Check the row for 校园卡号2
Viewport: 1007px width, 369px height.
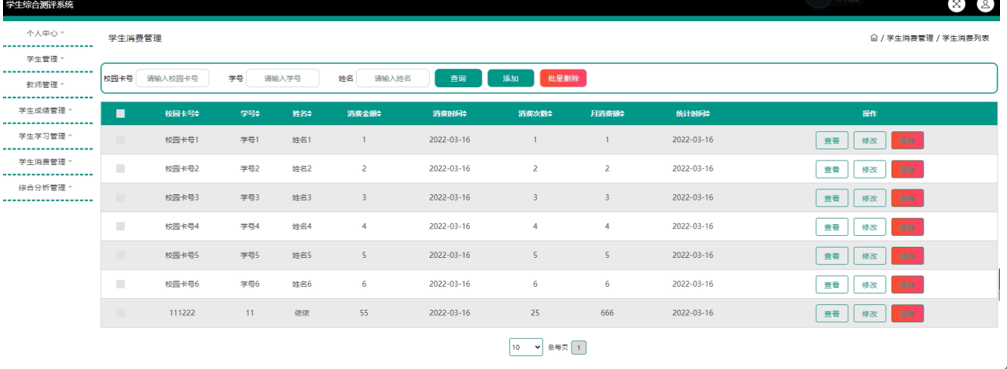[x=120, y=168]
